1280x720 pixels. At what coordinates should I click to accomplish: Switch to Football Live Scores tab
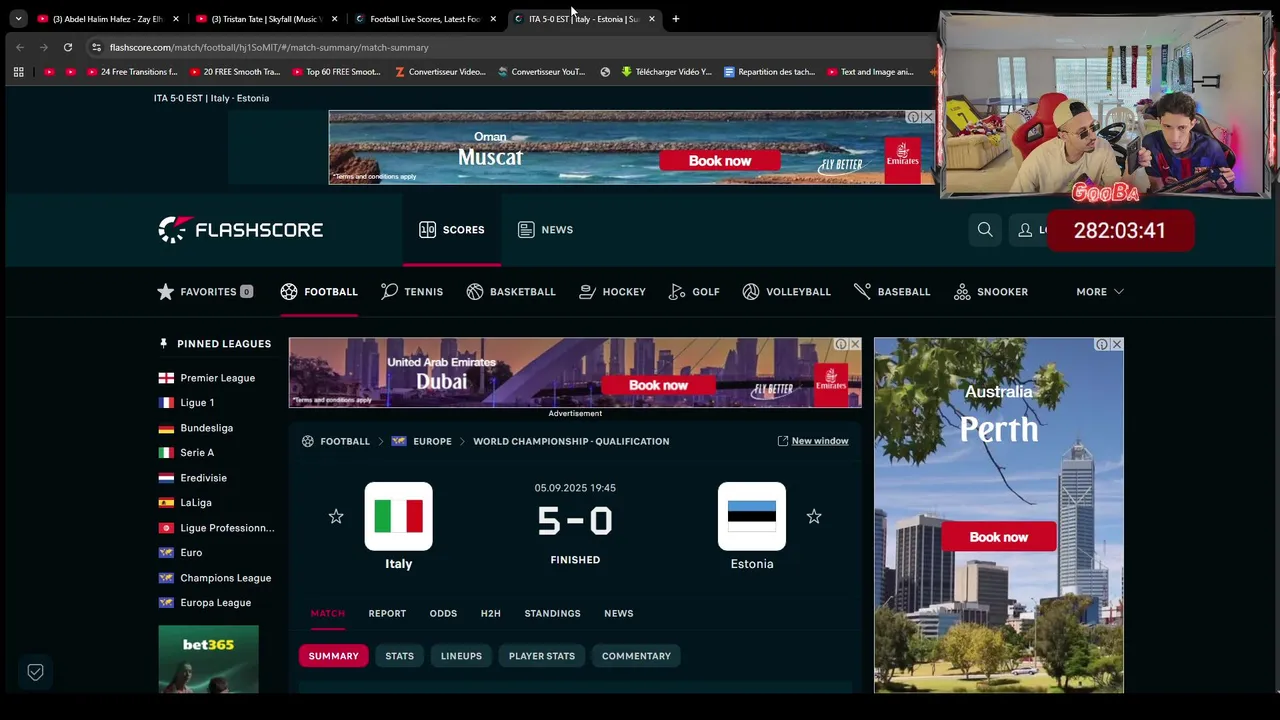click(424, 19)
